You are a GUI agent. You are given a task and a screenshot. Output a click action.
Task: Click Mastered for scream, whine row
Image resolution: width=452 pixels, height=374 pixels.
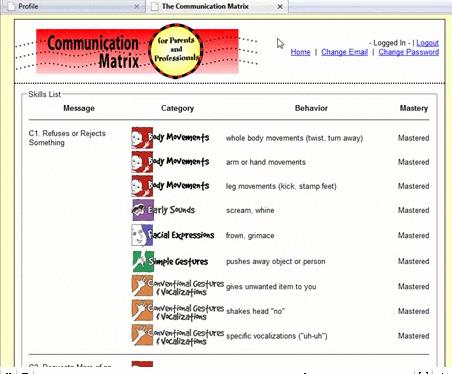413,210
